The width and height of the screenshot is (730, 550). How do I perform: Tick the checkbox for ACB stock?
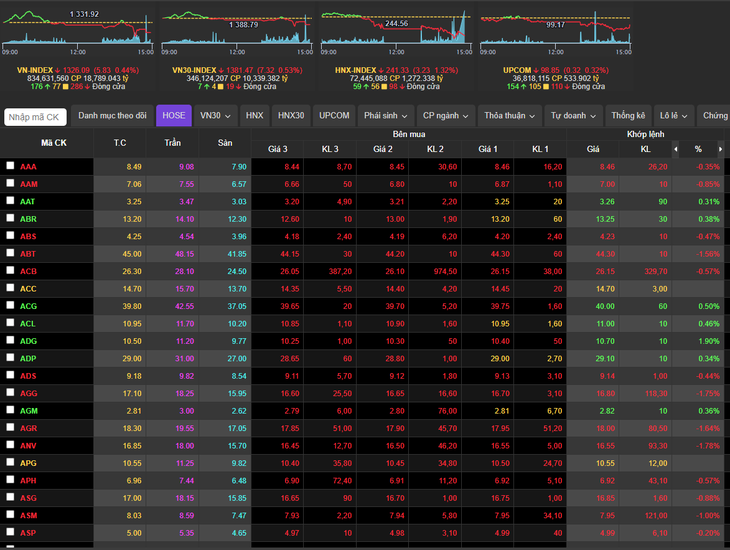point(10,270)
